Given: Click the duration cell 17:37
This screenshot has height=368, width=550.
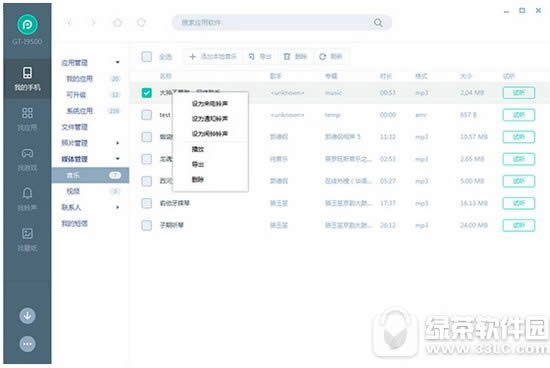Looking at the screenshot, I should point(388,203).
